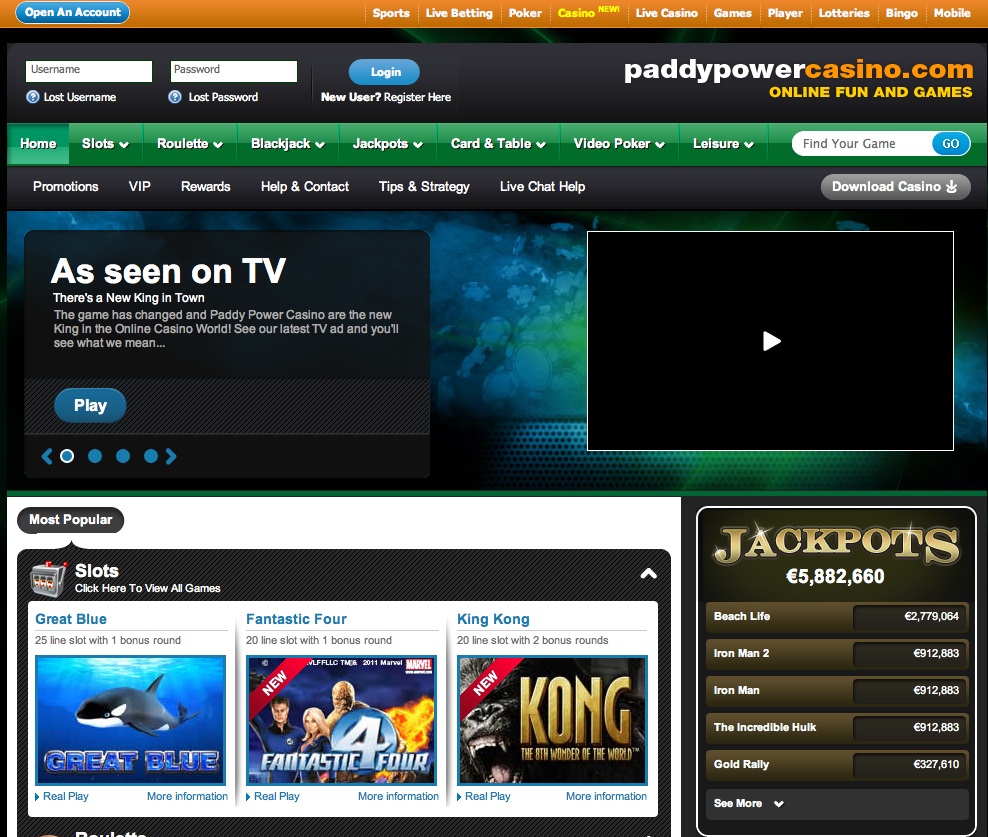Image resolution: width=988 pixels, height=837 pixels.
Task: Open the Fantastic Four game thumbnail
Action: click(x=342, y=720)
